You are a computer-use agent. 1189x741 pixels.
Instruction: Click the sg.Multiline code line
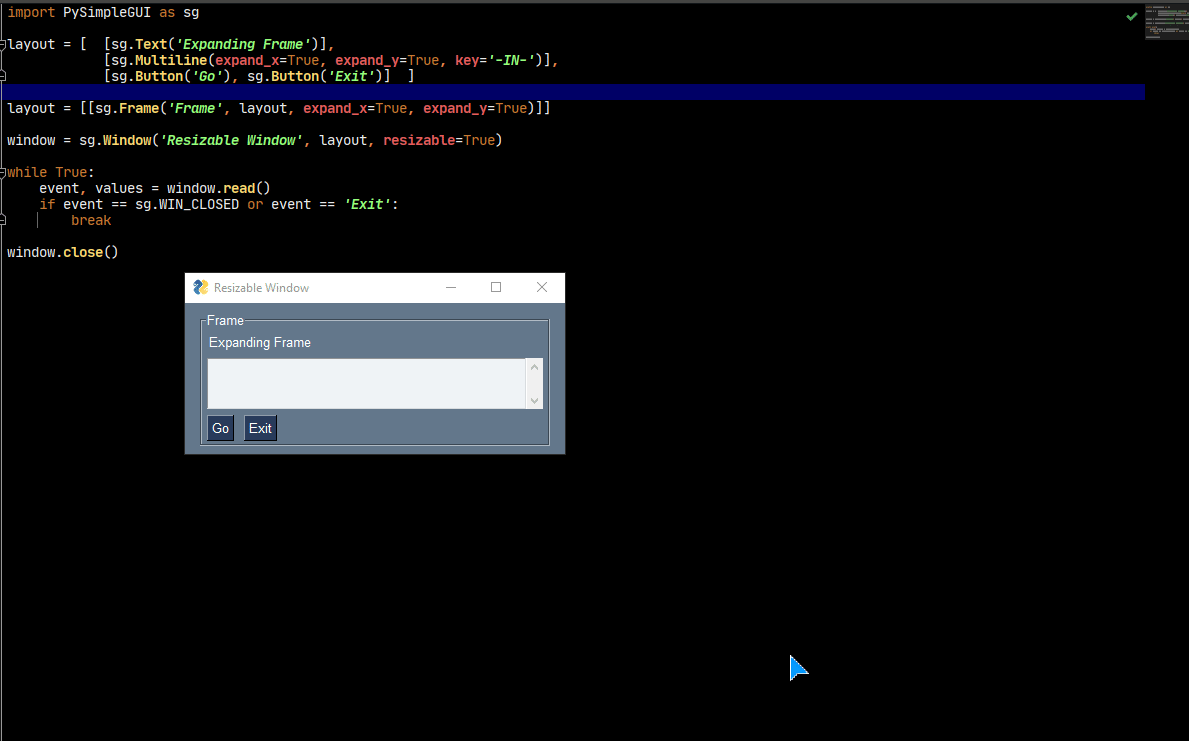(x=331, y=61)
